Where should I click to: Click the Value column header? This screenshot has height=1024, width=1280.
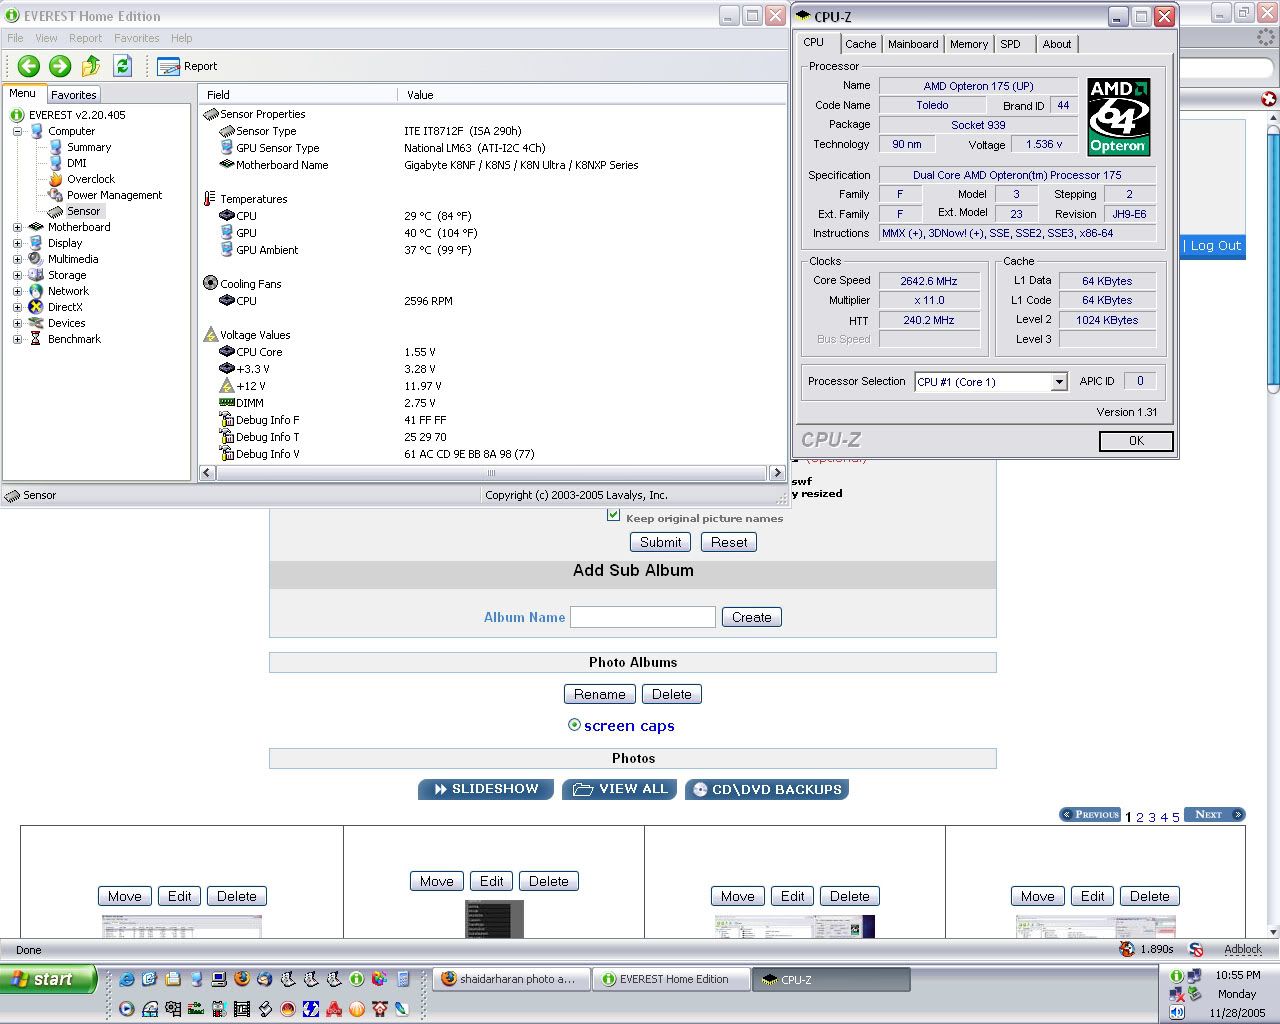[591, 95]
